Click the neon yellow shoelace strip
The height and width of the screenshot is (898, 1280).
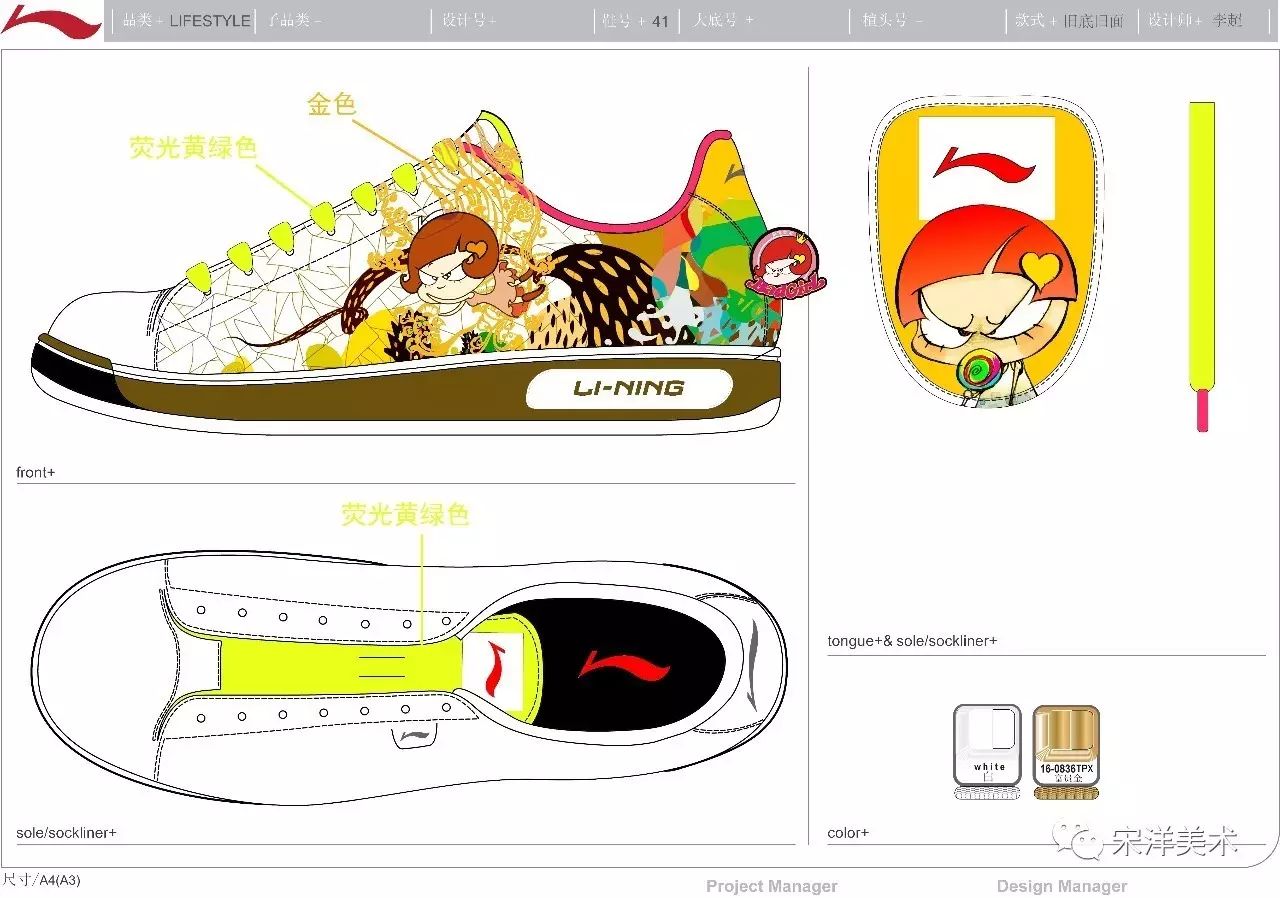(1201, 247)
